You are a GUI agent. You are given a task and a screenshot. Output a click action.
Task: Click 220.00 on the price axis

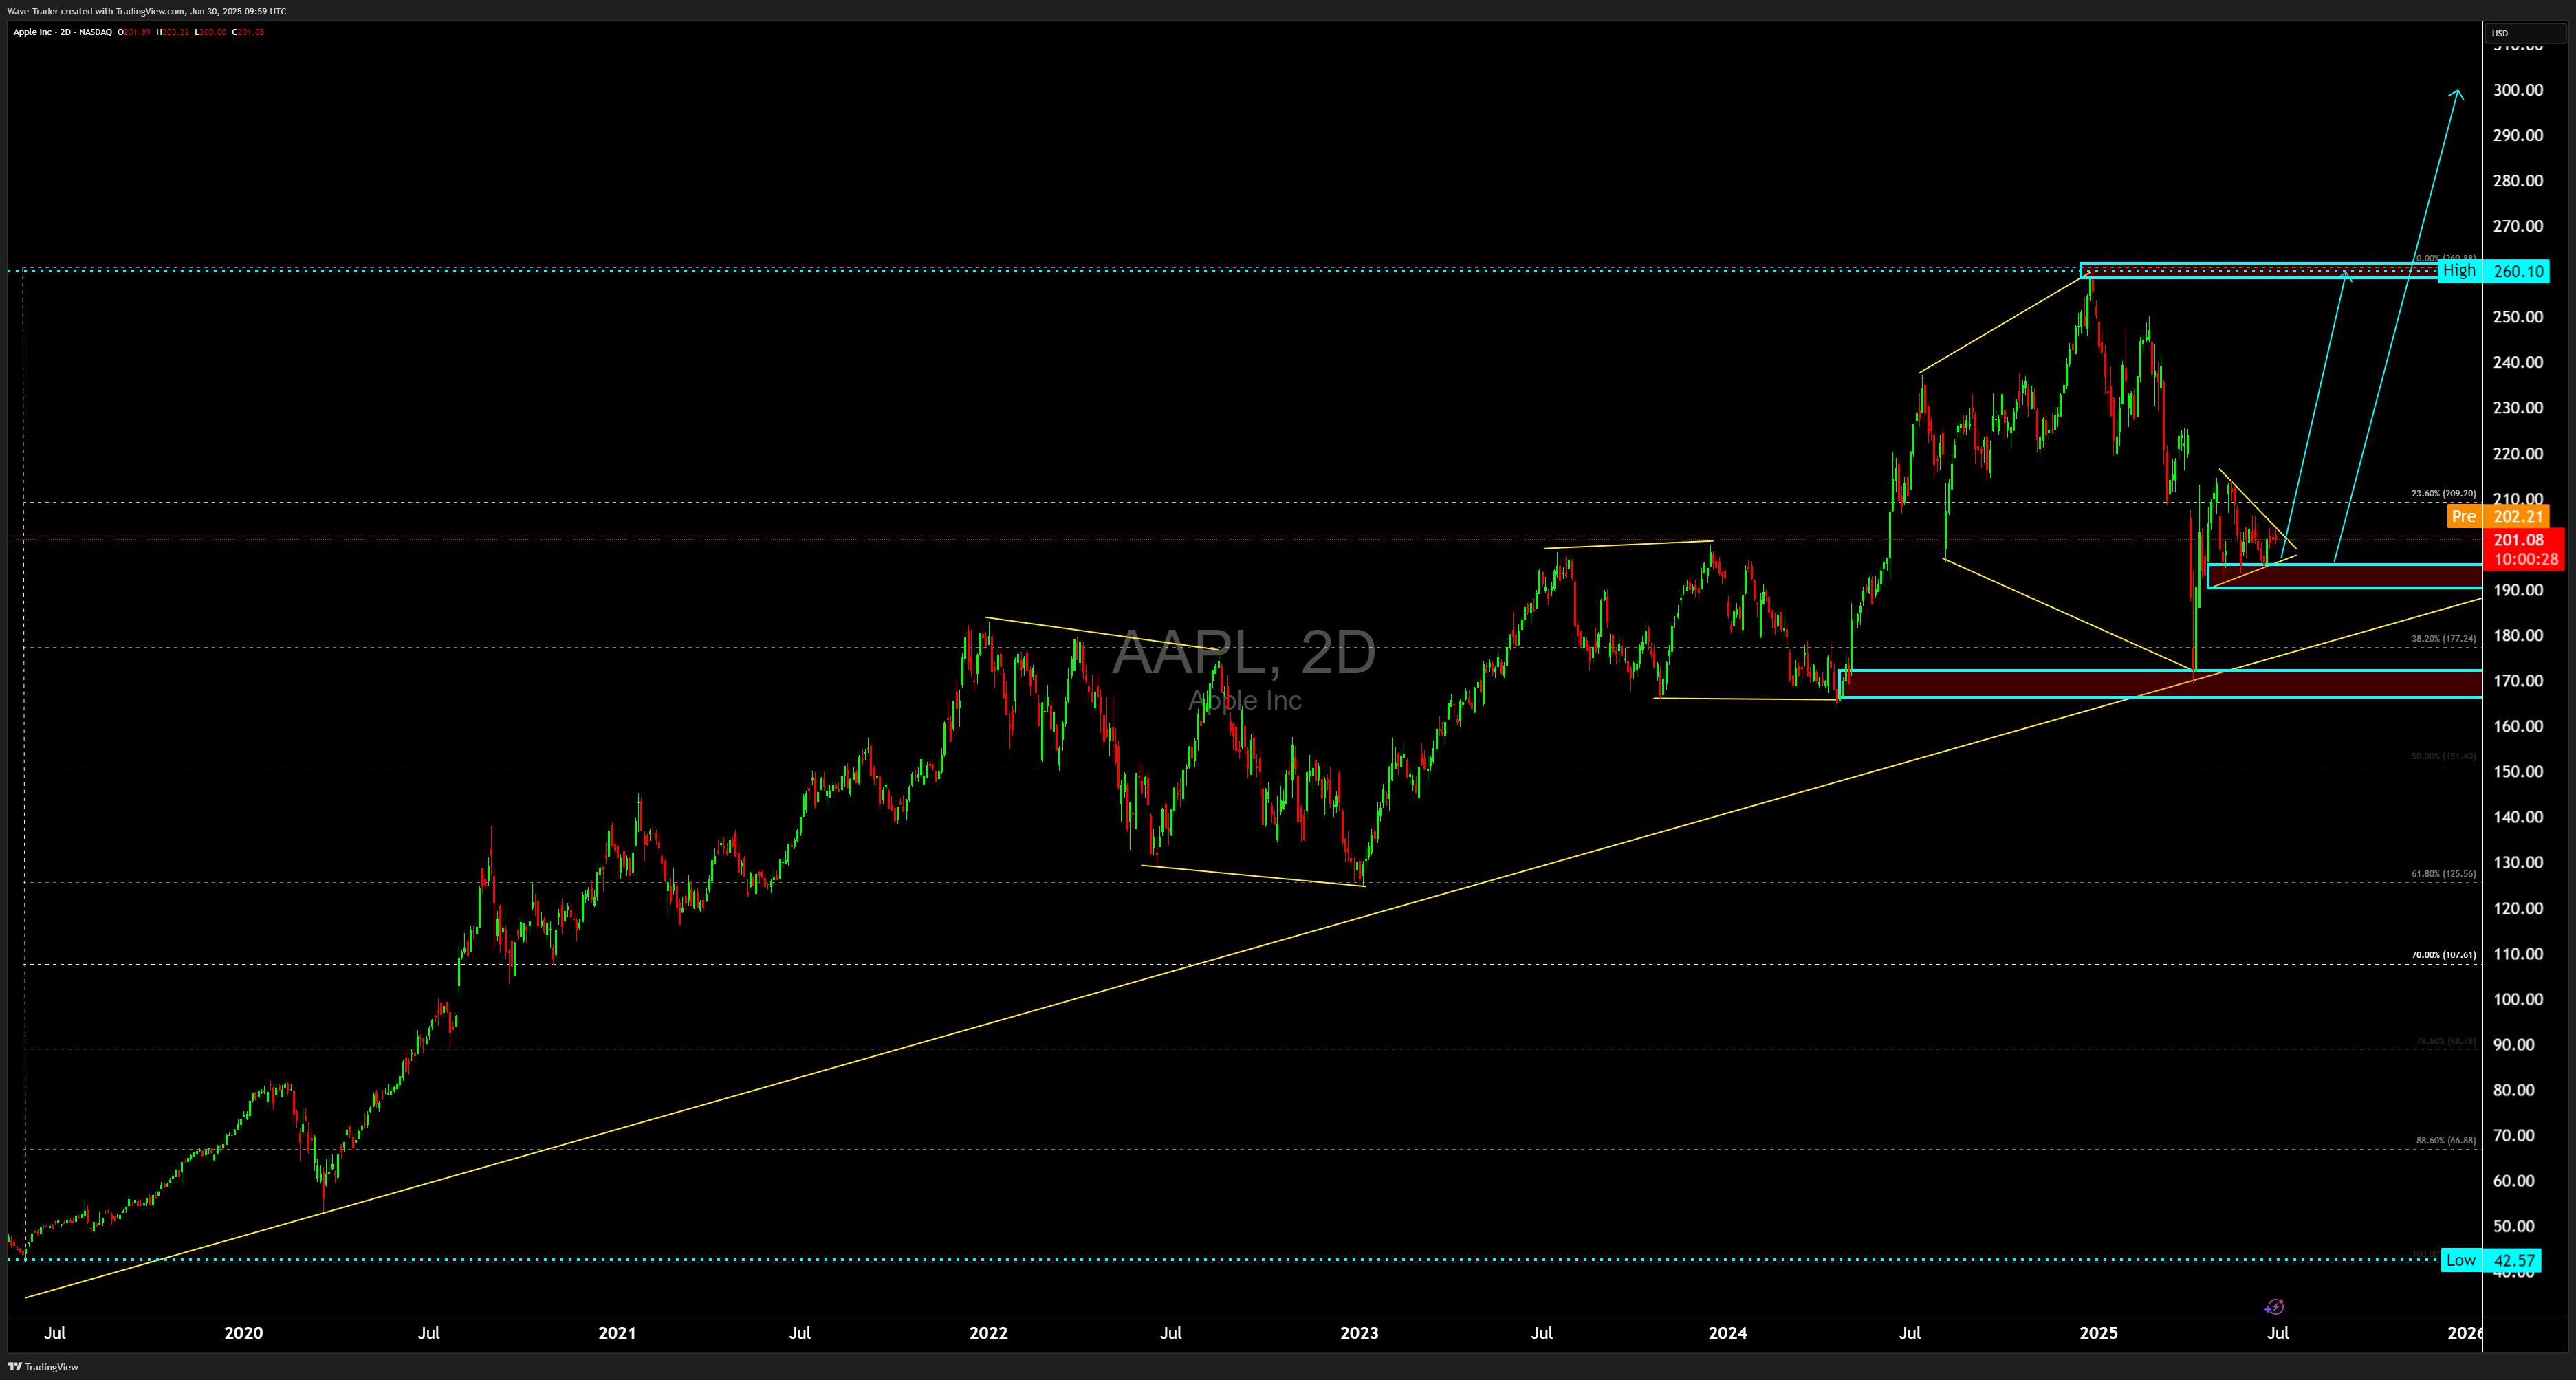point(2518,454)
